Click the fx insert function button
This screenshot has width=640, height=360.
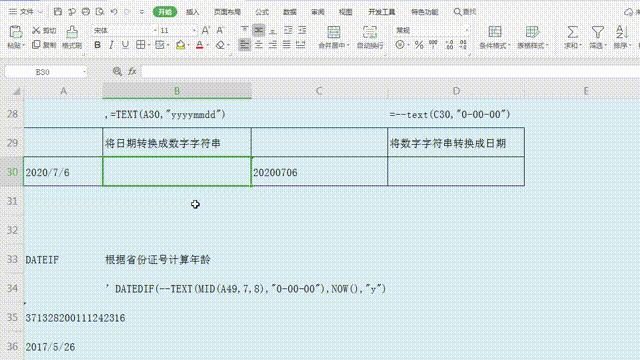[x=132, y=72]
